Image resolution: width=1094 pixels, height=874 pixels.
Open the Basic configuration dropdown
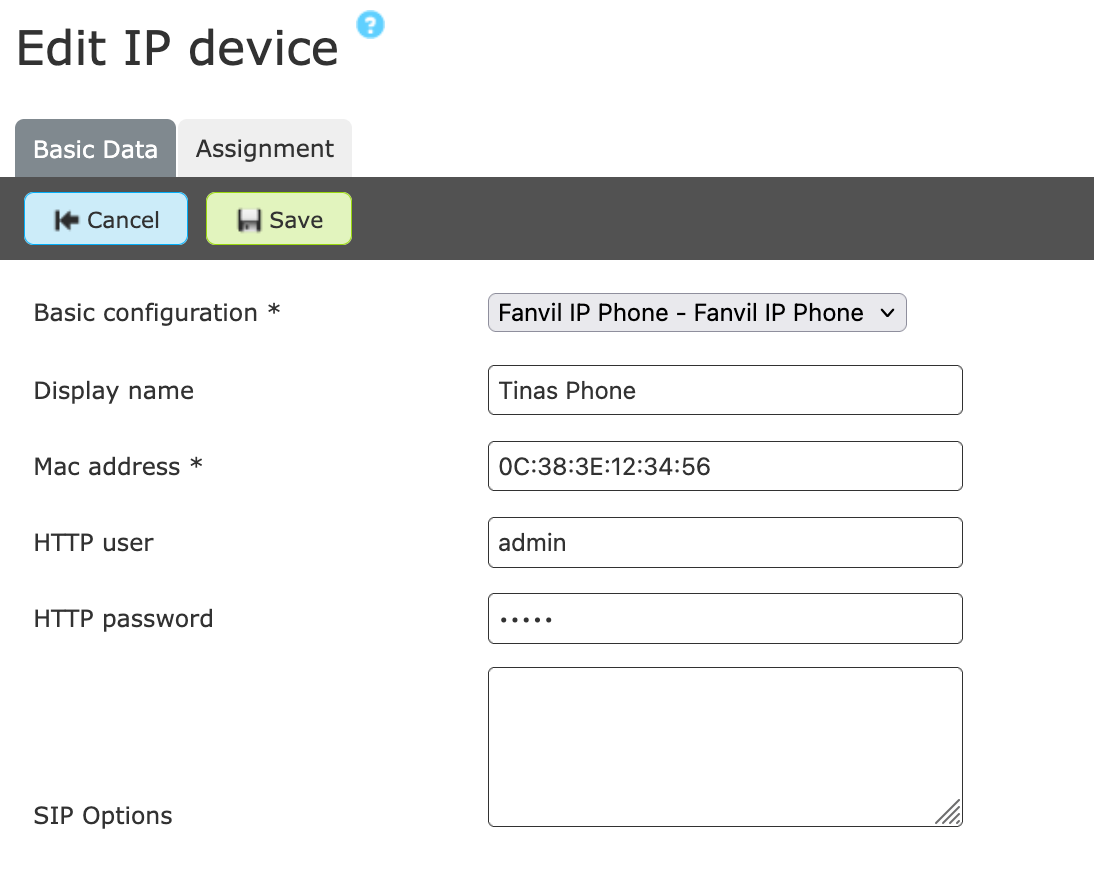pyautogui.click(x=697, y=312)
